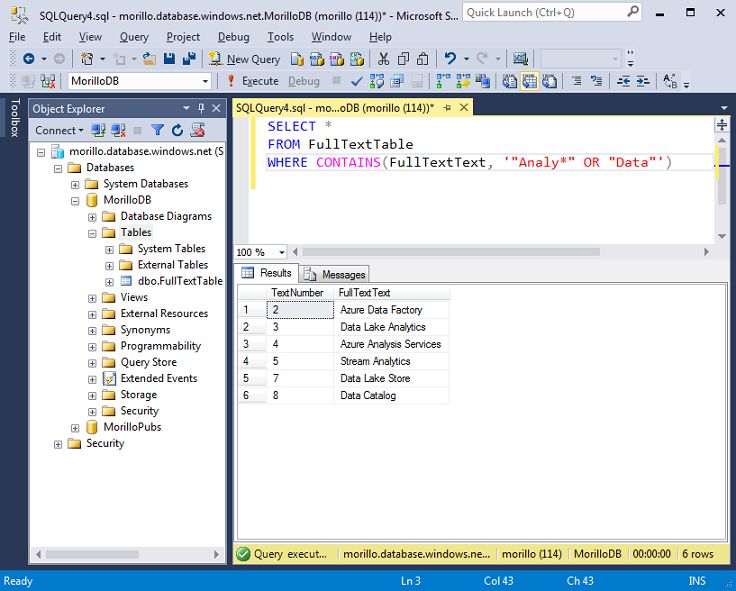Click the Comment out selected lines icon
The width and height of the screenshot is (736, 591).
[x=577, y=81]
